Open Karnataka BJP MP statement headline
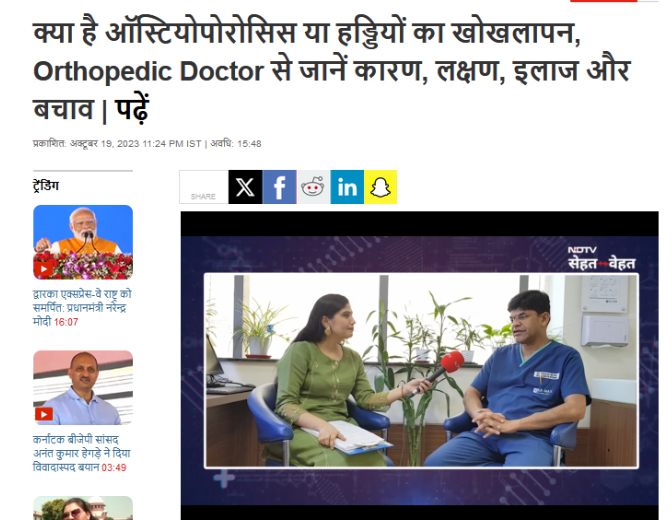This screenshot has width=672, height=520. pyautogui.click(x=81, y=453)
